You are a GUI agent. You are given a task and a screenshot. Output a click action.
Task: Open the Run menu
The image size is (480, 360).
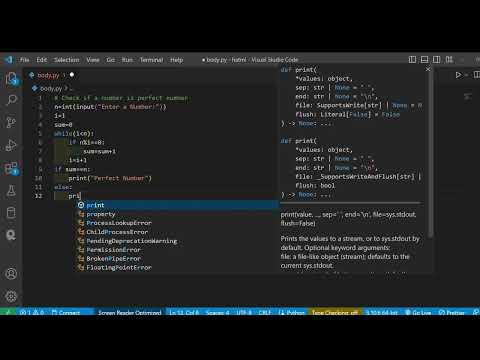(x=127, y=60)
